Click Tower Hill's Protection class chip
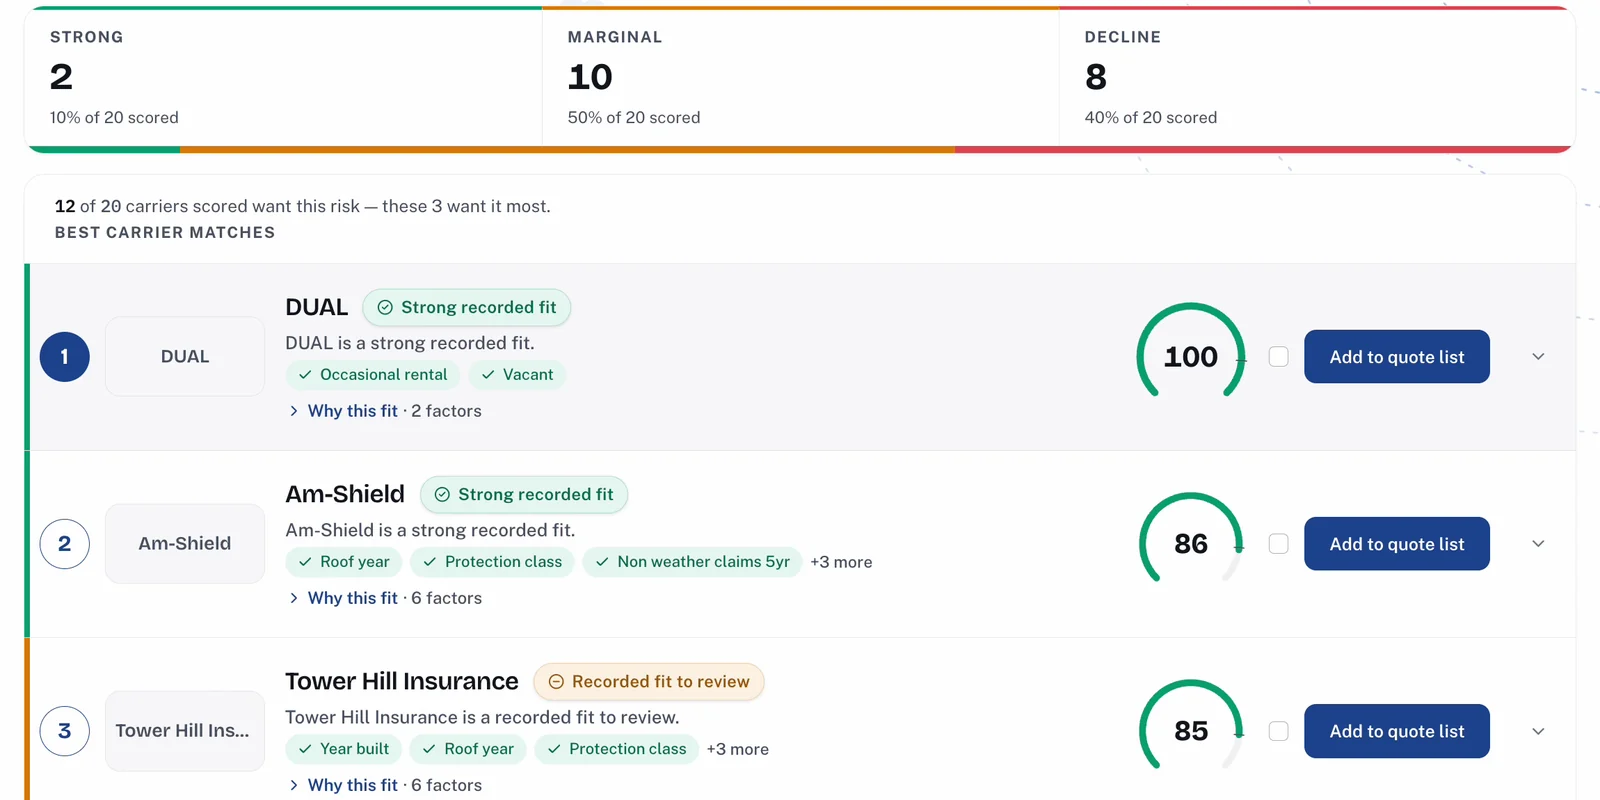1600x800 pixels. (x=617, y=749)
